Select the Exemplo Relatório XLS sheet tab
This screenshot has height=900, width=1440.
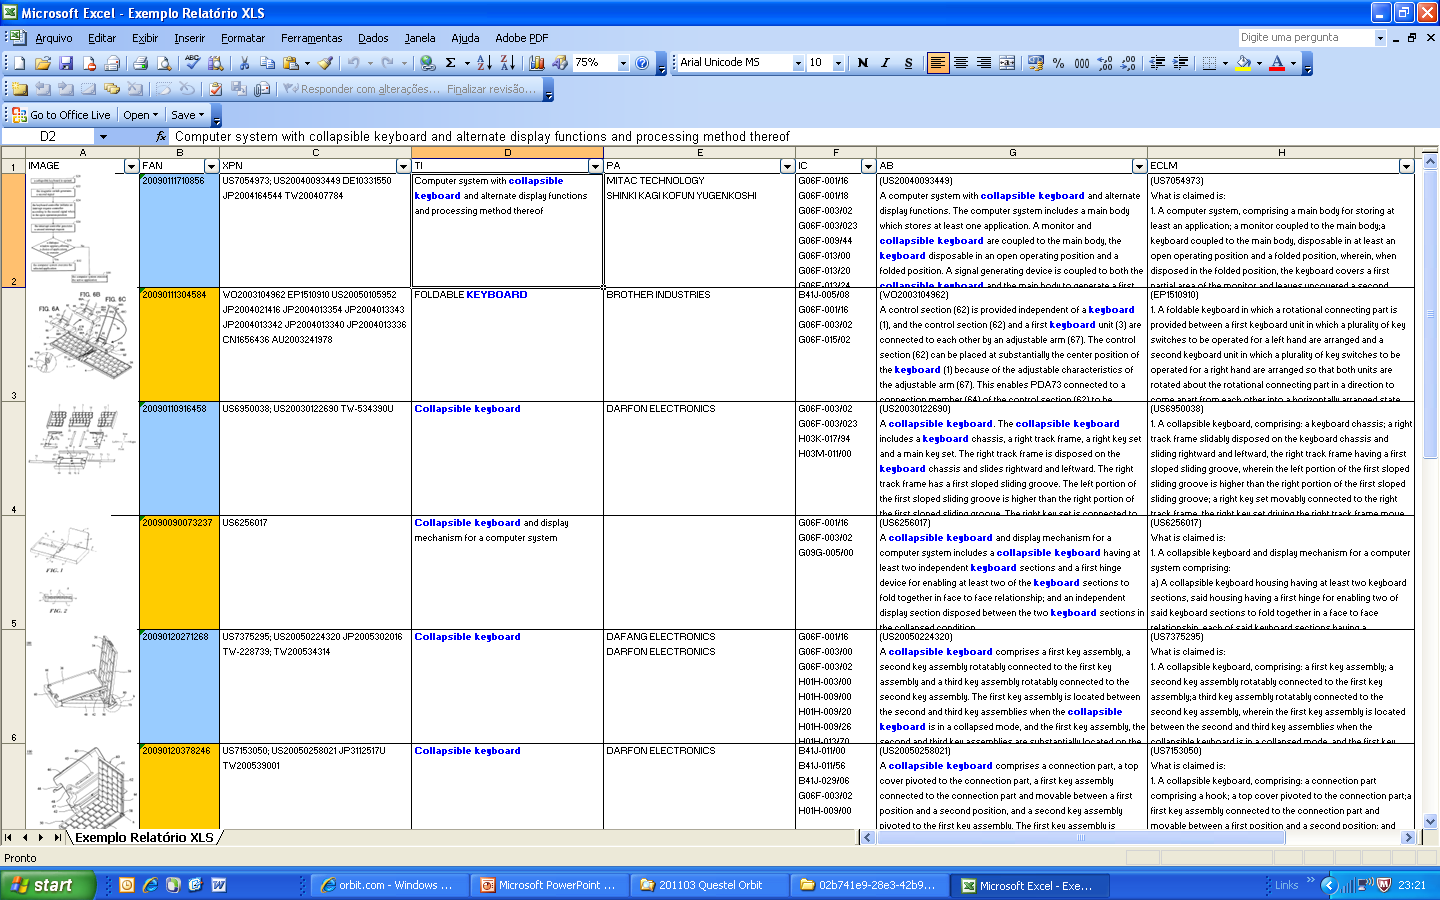(144, 837)
